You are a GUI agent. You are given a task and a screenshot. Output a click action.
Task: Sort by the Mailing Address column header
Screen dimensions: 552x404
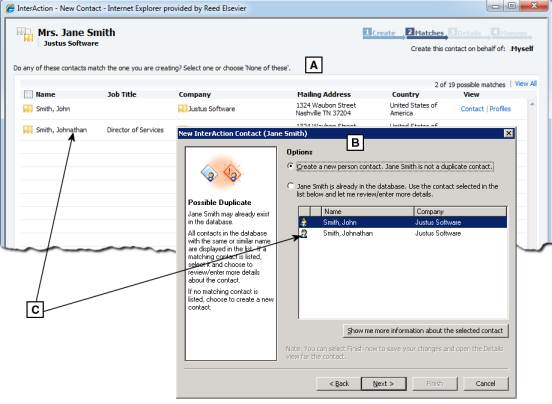pos(324,94)
